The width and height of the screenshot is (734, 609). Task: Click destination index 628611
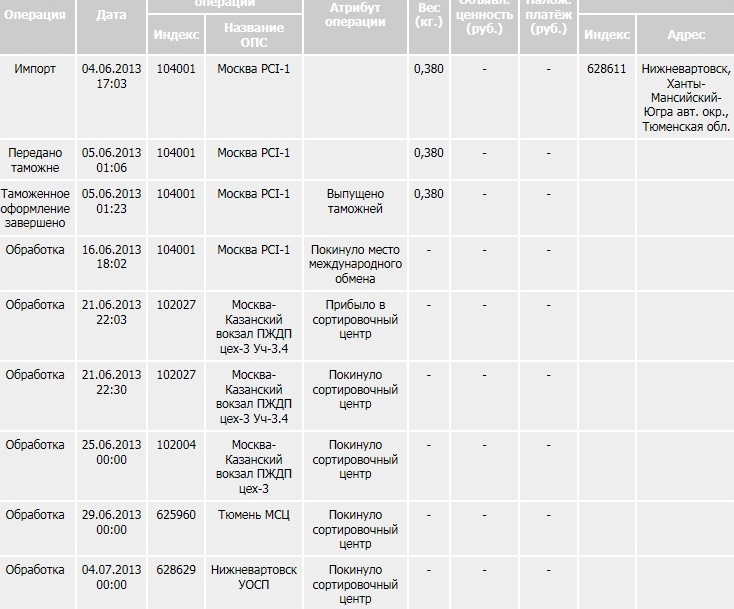pos(605,69)
